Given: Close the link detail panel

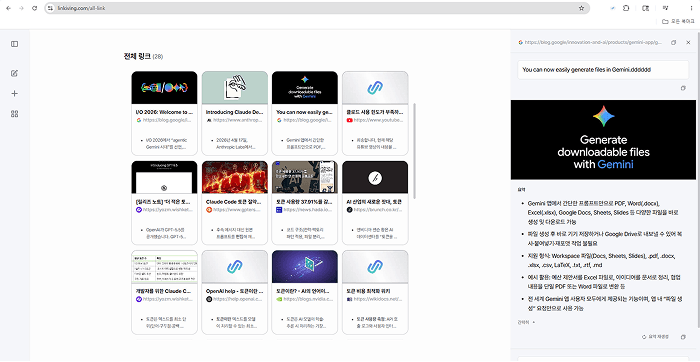Looking at the screenshot, I should [688, 42].
